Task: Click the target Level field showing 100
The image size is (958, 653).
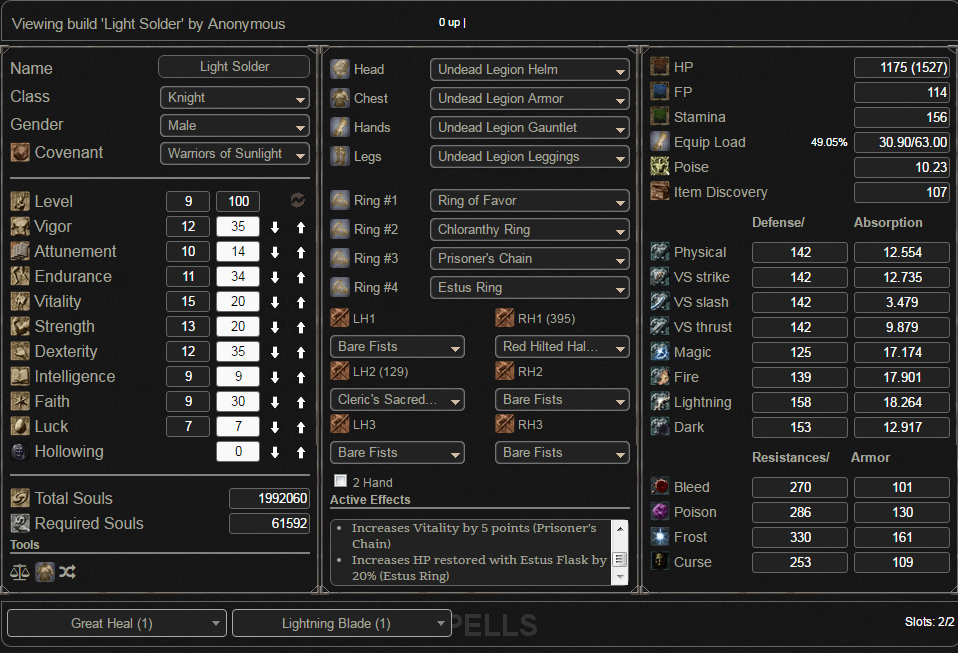Action: [238, 201]
